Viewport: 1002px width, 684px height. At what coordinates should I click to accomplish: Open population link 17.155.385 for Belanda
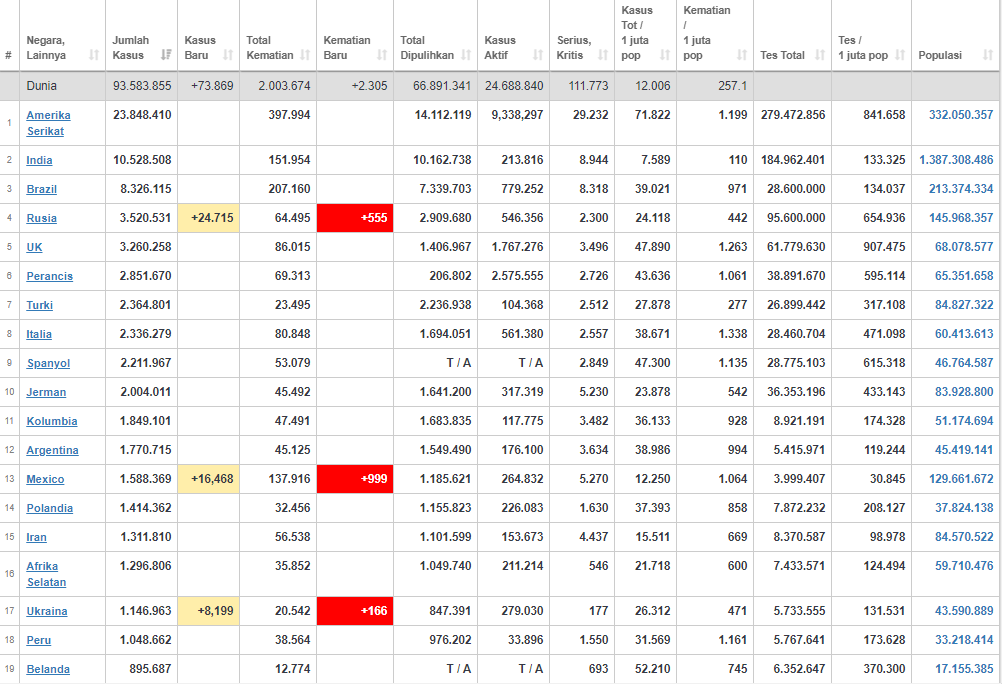pos(964,669)
